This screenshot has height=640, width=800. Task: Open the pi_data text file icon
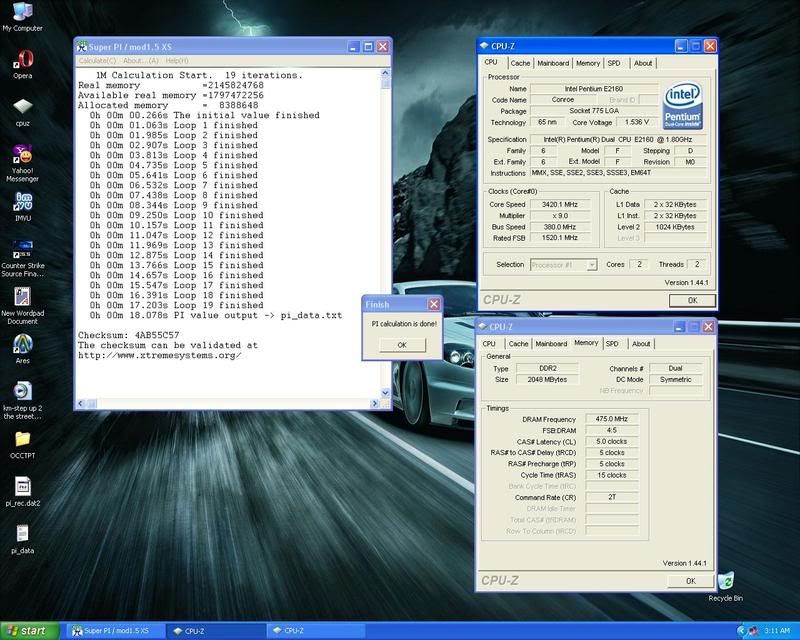[x=21, y=533]
